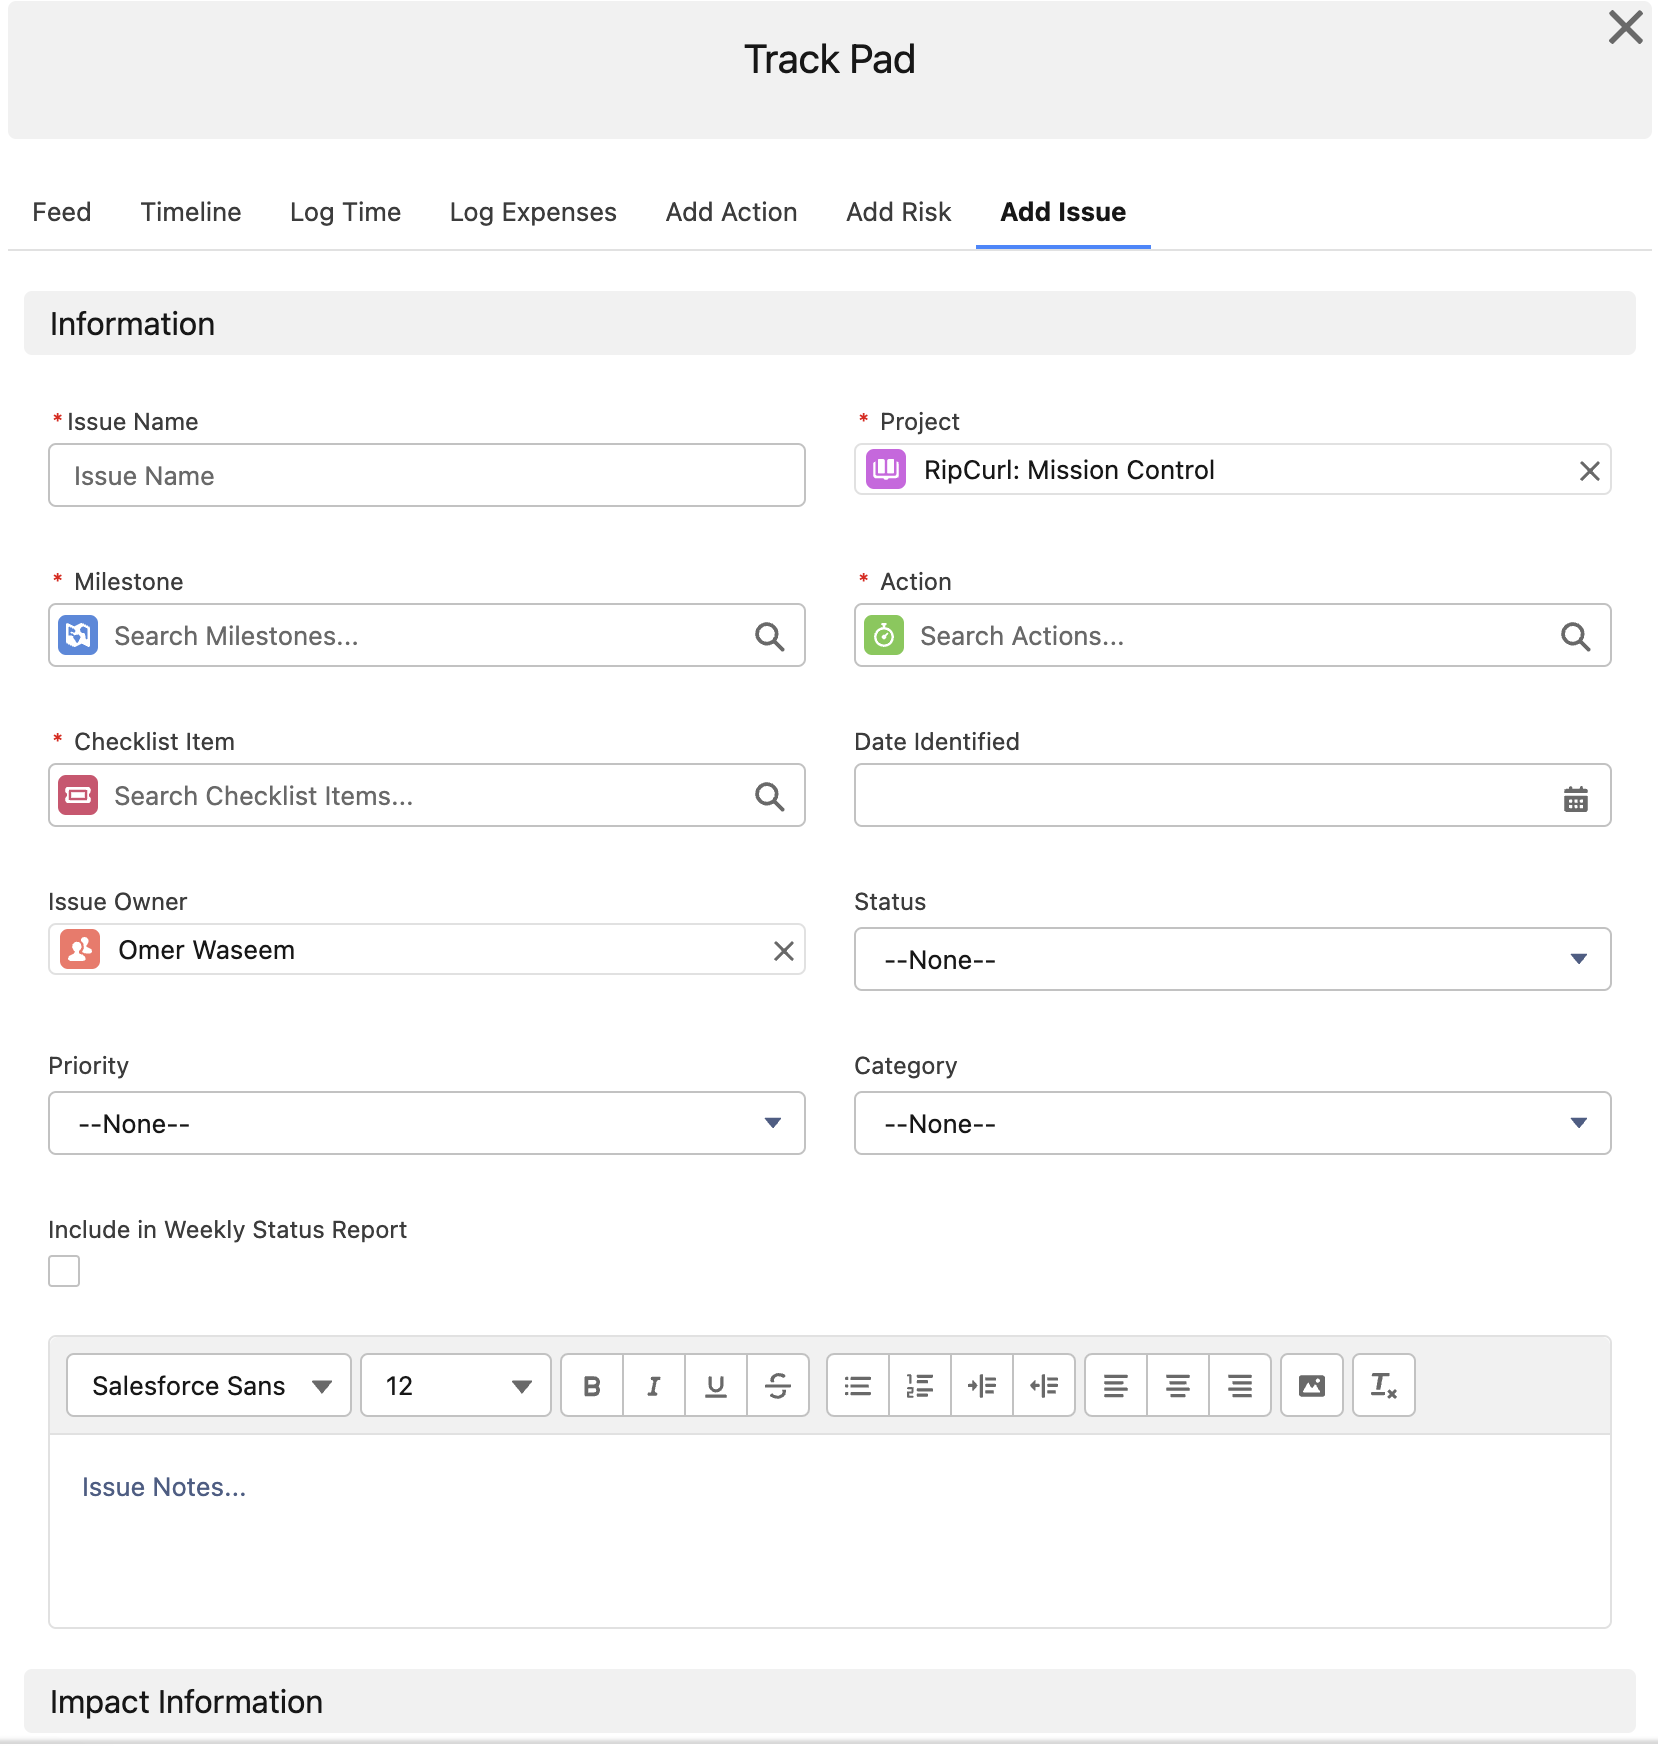Insert an image into notes

tap(1312, 1386)
